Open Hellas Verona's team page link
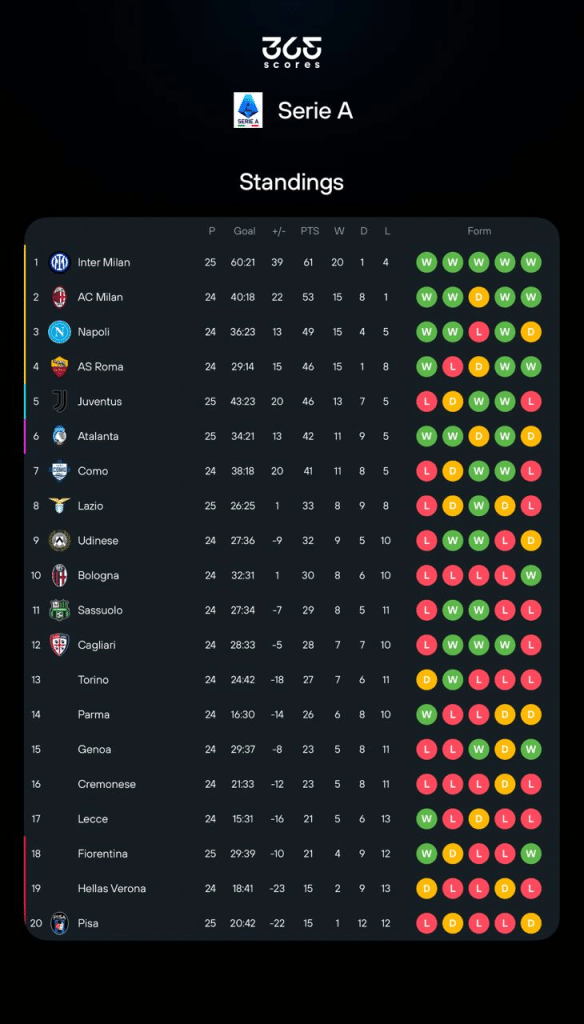584x1024 pixels. pyautogui.click(x=114, y=888)
